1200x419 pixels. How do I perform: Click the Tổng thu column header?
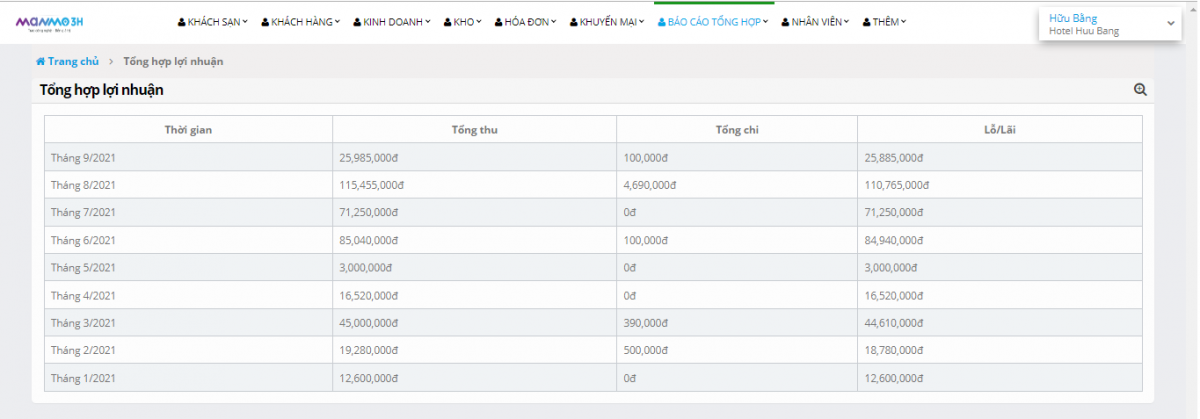474,130
